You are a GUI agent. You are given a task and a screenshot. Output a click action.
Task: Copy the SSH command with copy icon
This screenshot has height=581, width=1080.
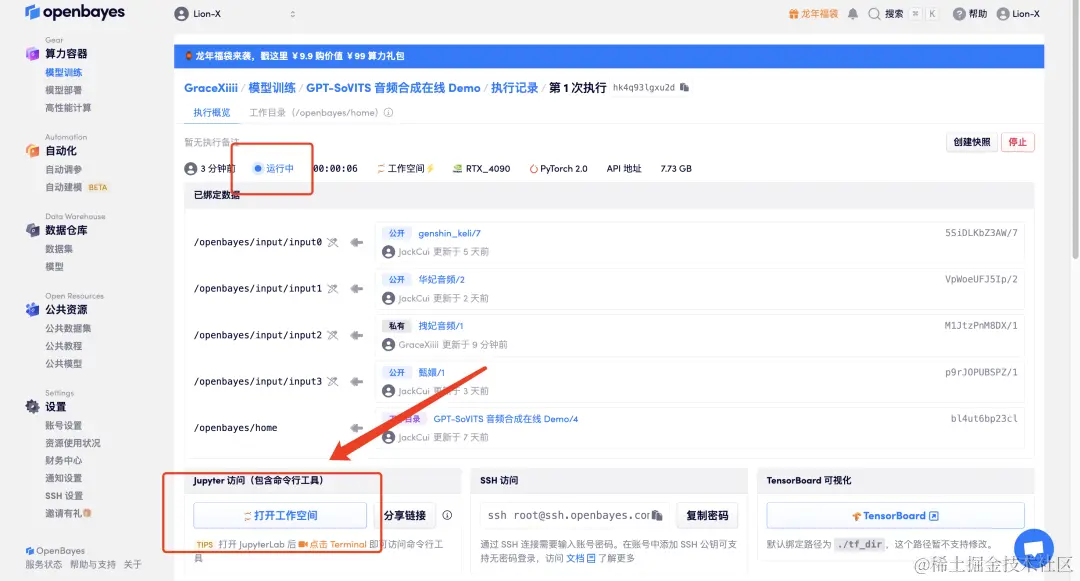click(x=657, y=516)
